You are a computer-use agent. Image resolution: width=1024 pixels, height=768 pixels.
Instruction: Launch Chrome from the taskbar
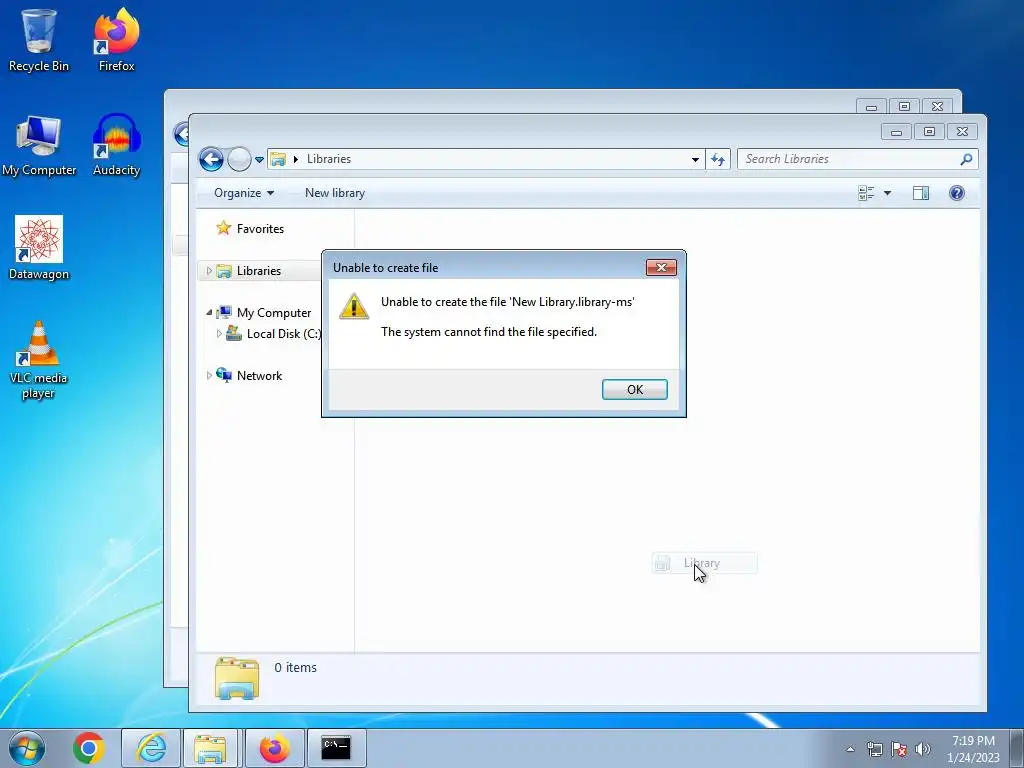pyautogui.click(x=89, y=748)
